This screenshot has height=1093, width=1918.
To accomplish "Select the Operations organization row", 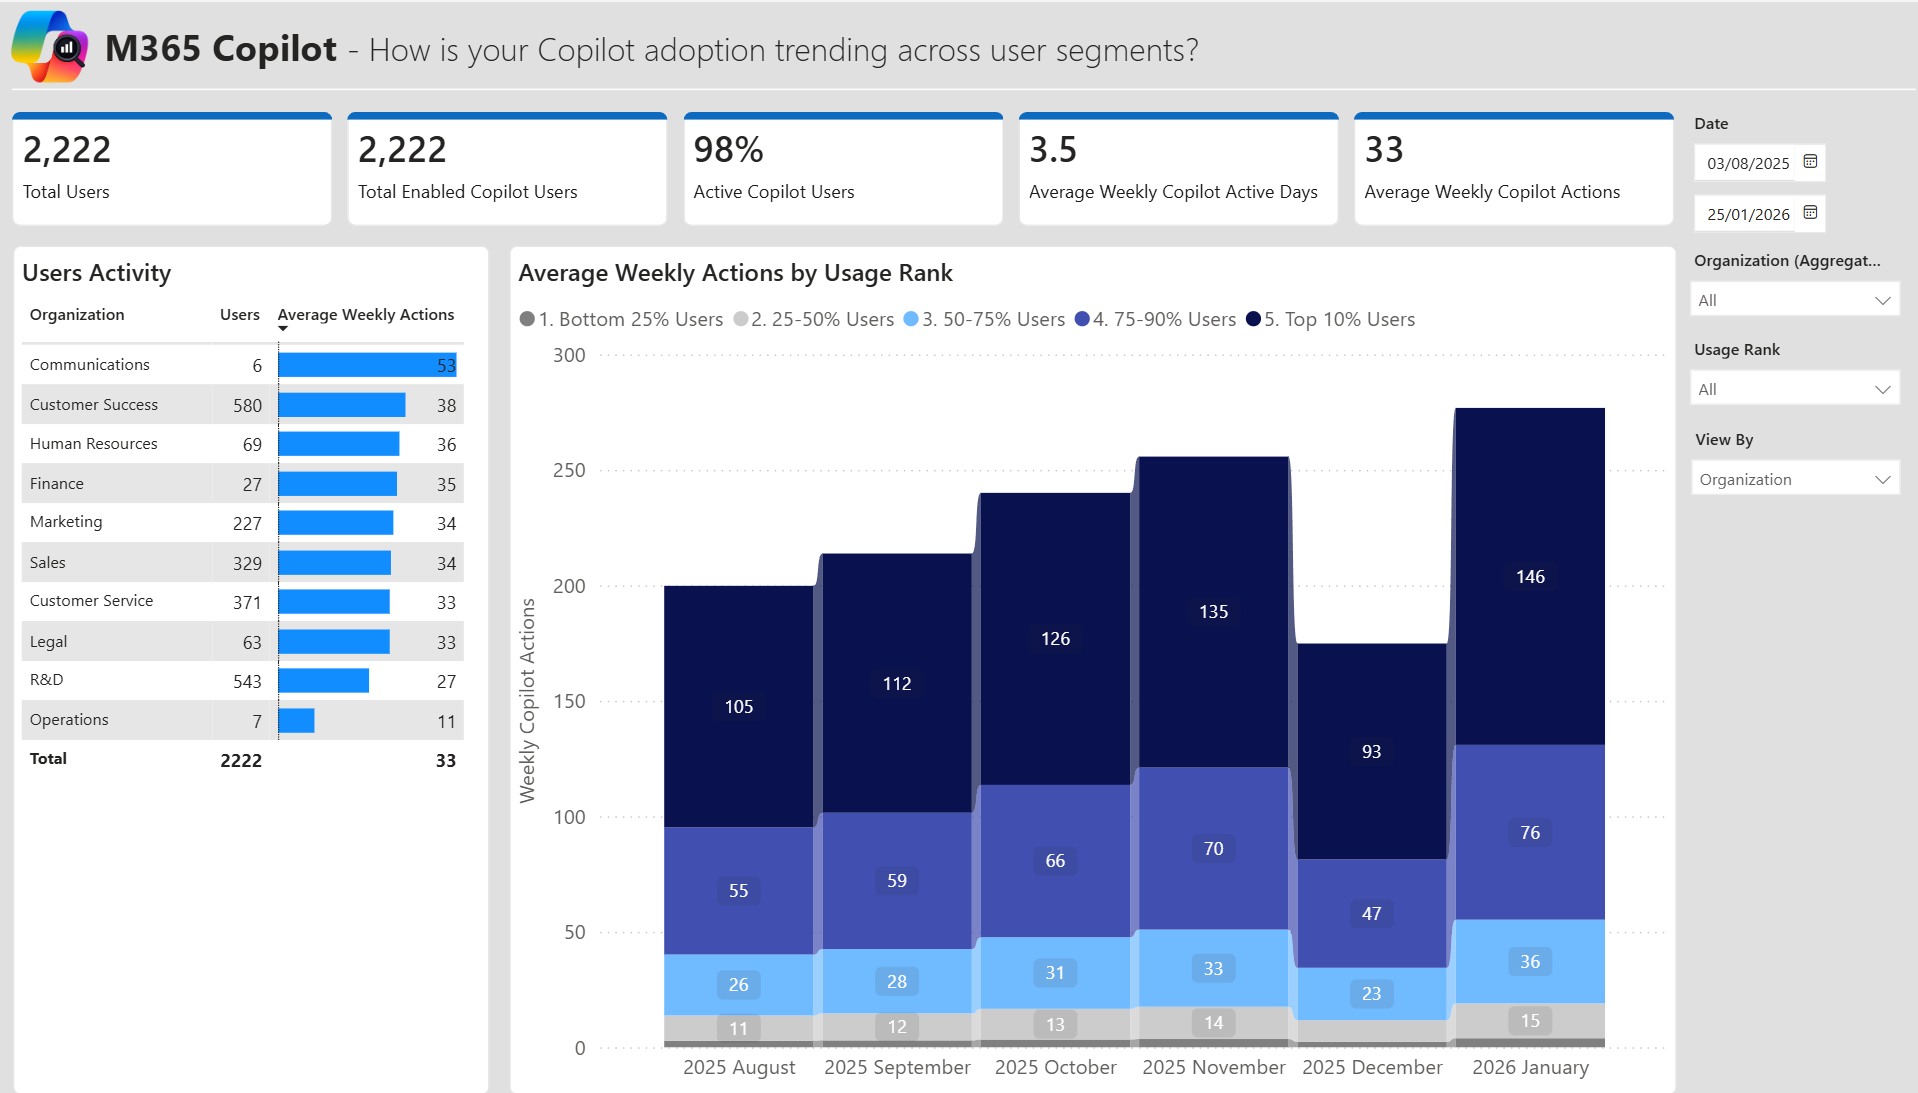I will pyautogui.click(x=243, y=721).
